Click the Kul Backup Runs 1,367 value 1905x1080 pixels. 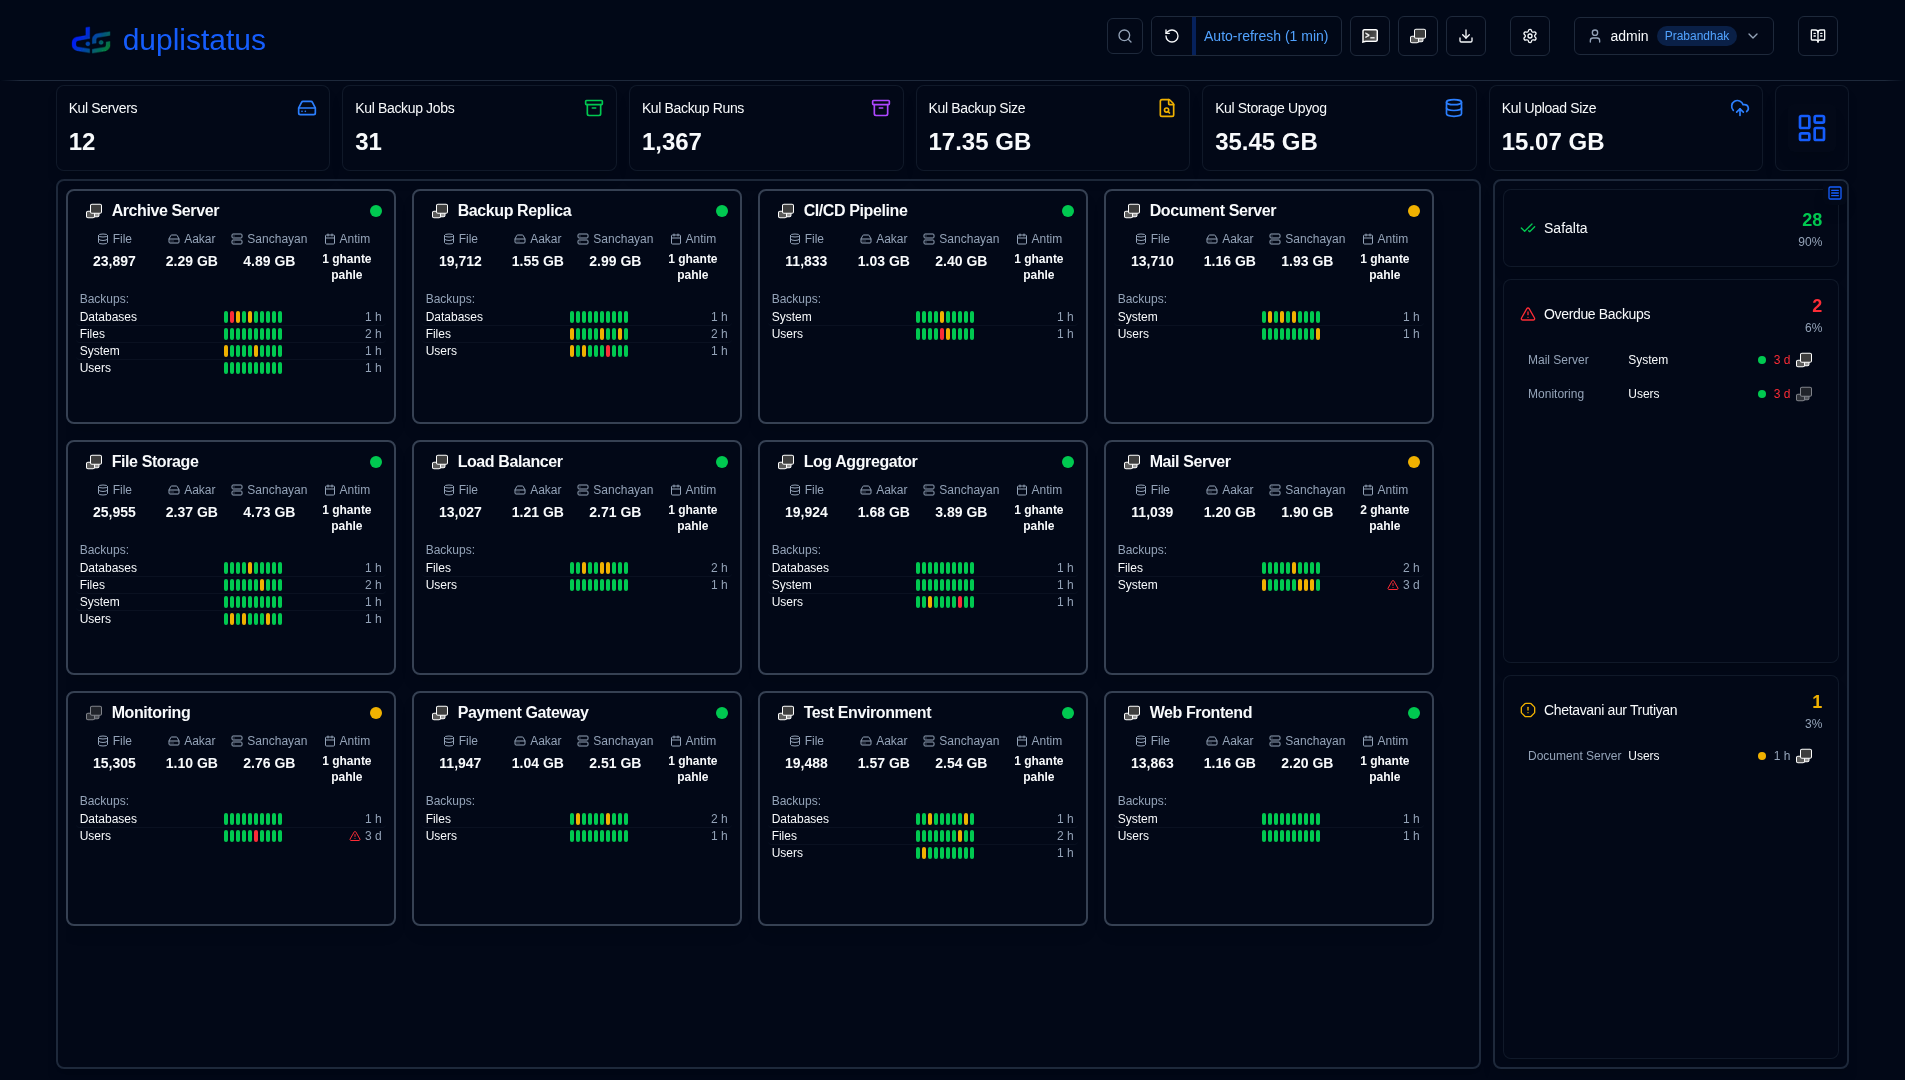pyautogui.click(x=671, y=142)
